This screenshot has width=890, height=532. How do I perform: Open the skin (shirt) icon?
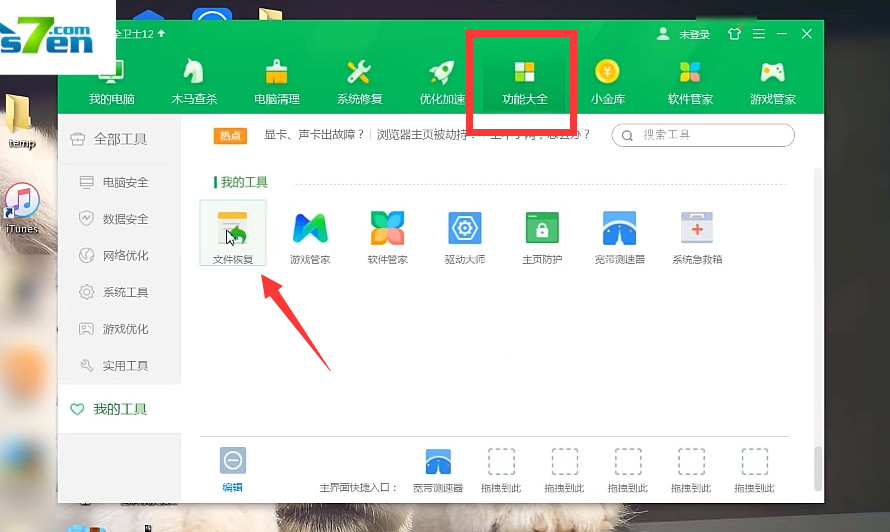[x=734, y=34]
